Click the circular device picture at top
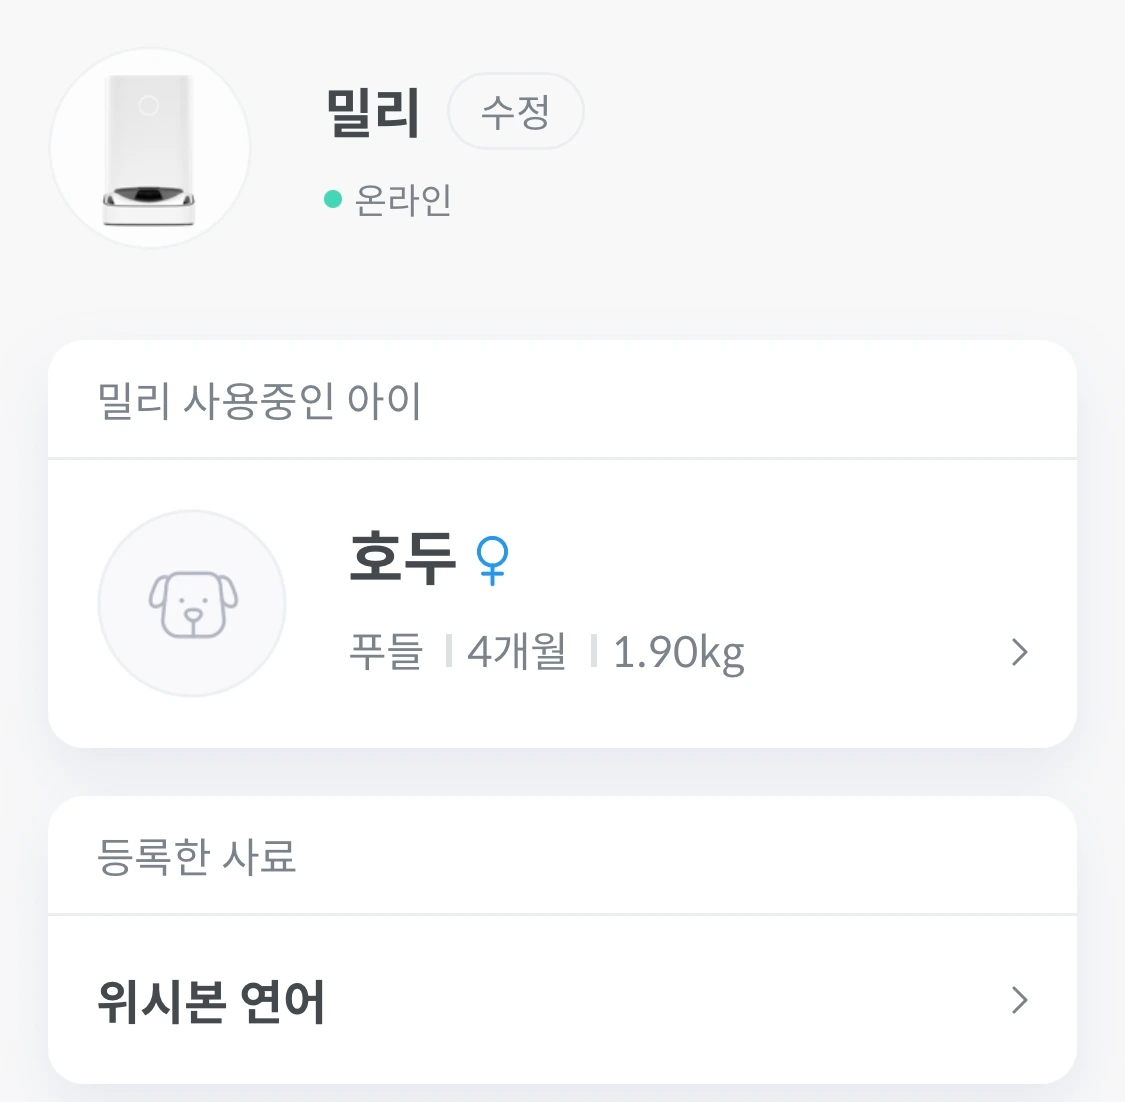The width and height of the screenshot is (1125, 1102). pyautogui.click(x=149, y=146)
